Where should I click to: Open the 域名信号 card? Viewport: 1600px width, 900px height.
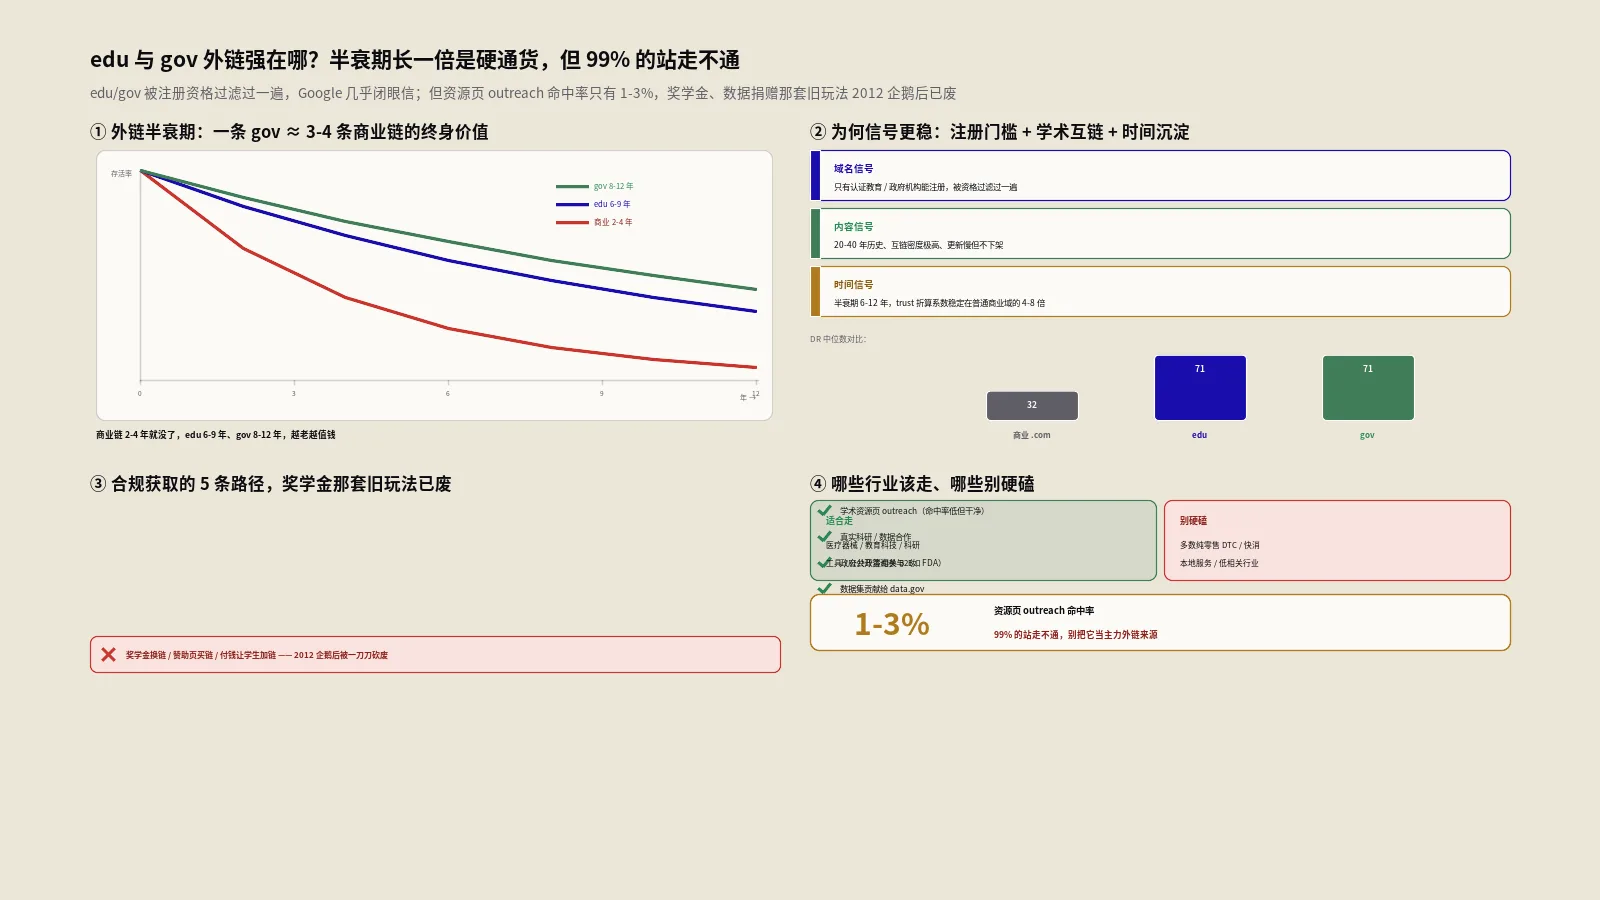1160,176
